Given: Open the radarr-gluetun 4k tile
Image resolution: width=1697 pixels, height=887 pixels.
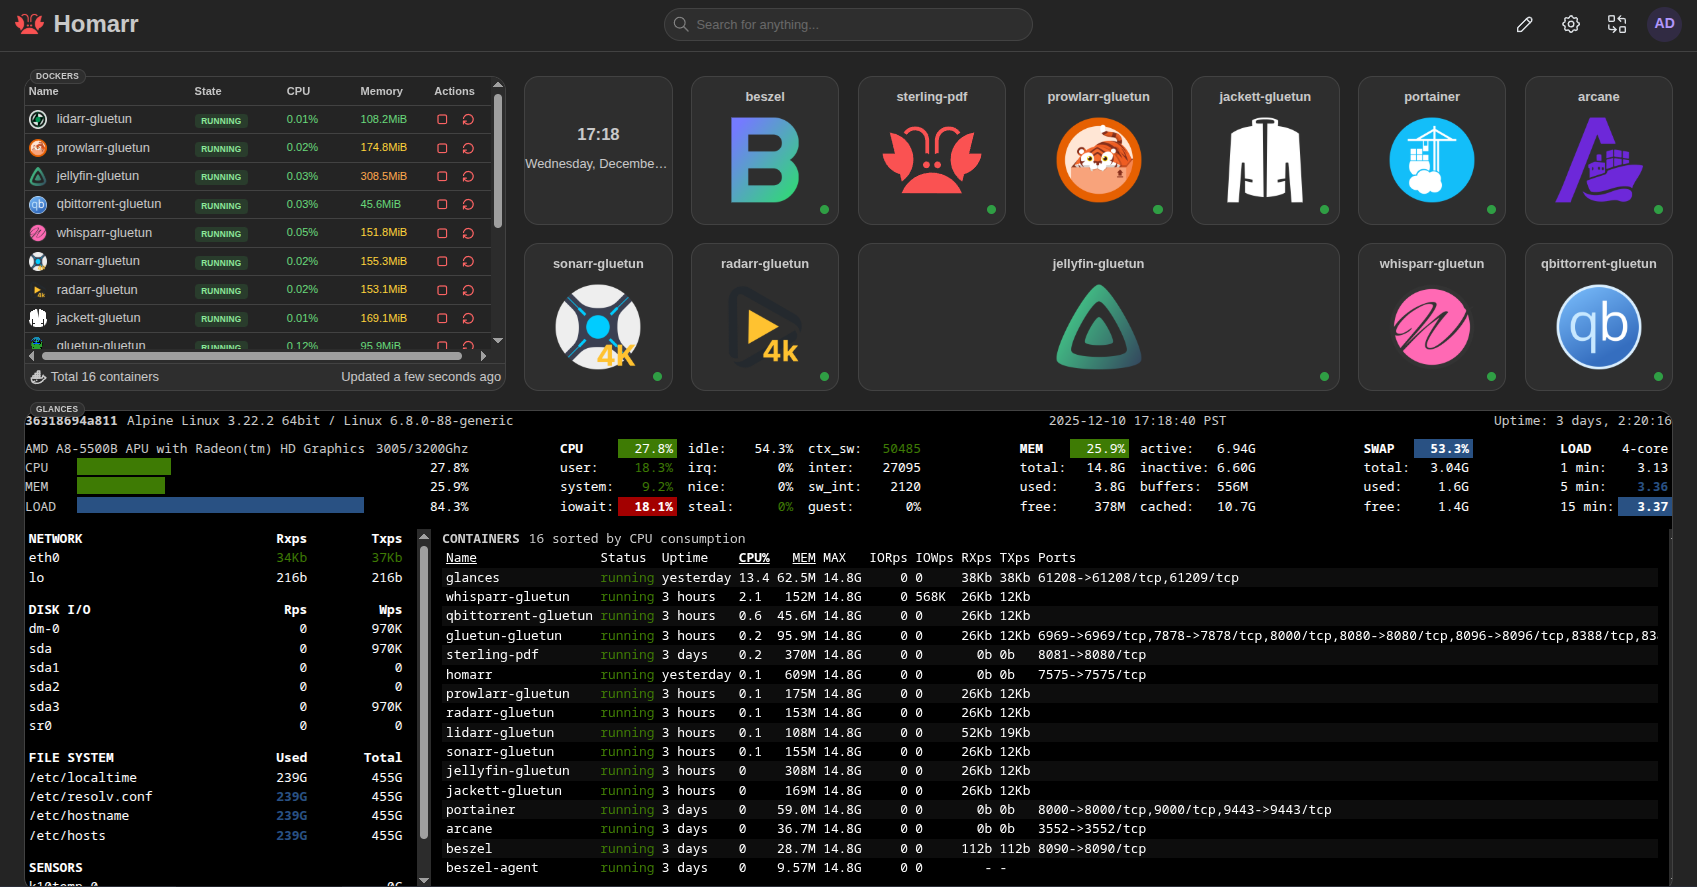Looking at the screenshot, I should (x=765, y=317).
